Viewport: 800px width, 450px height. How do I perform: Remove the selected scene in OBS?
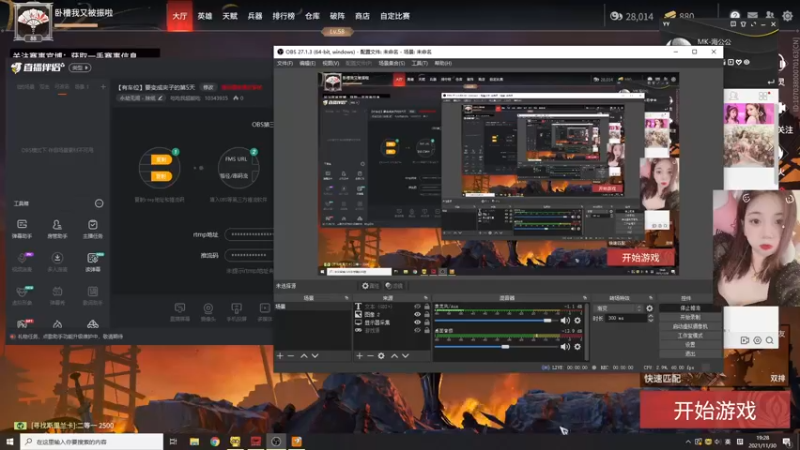291,356
